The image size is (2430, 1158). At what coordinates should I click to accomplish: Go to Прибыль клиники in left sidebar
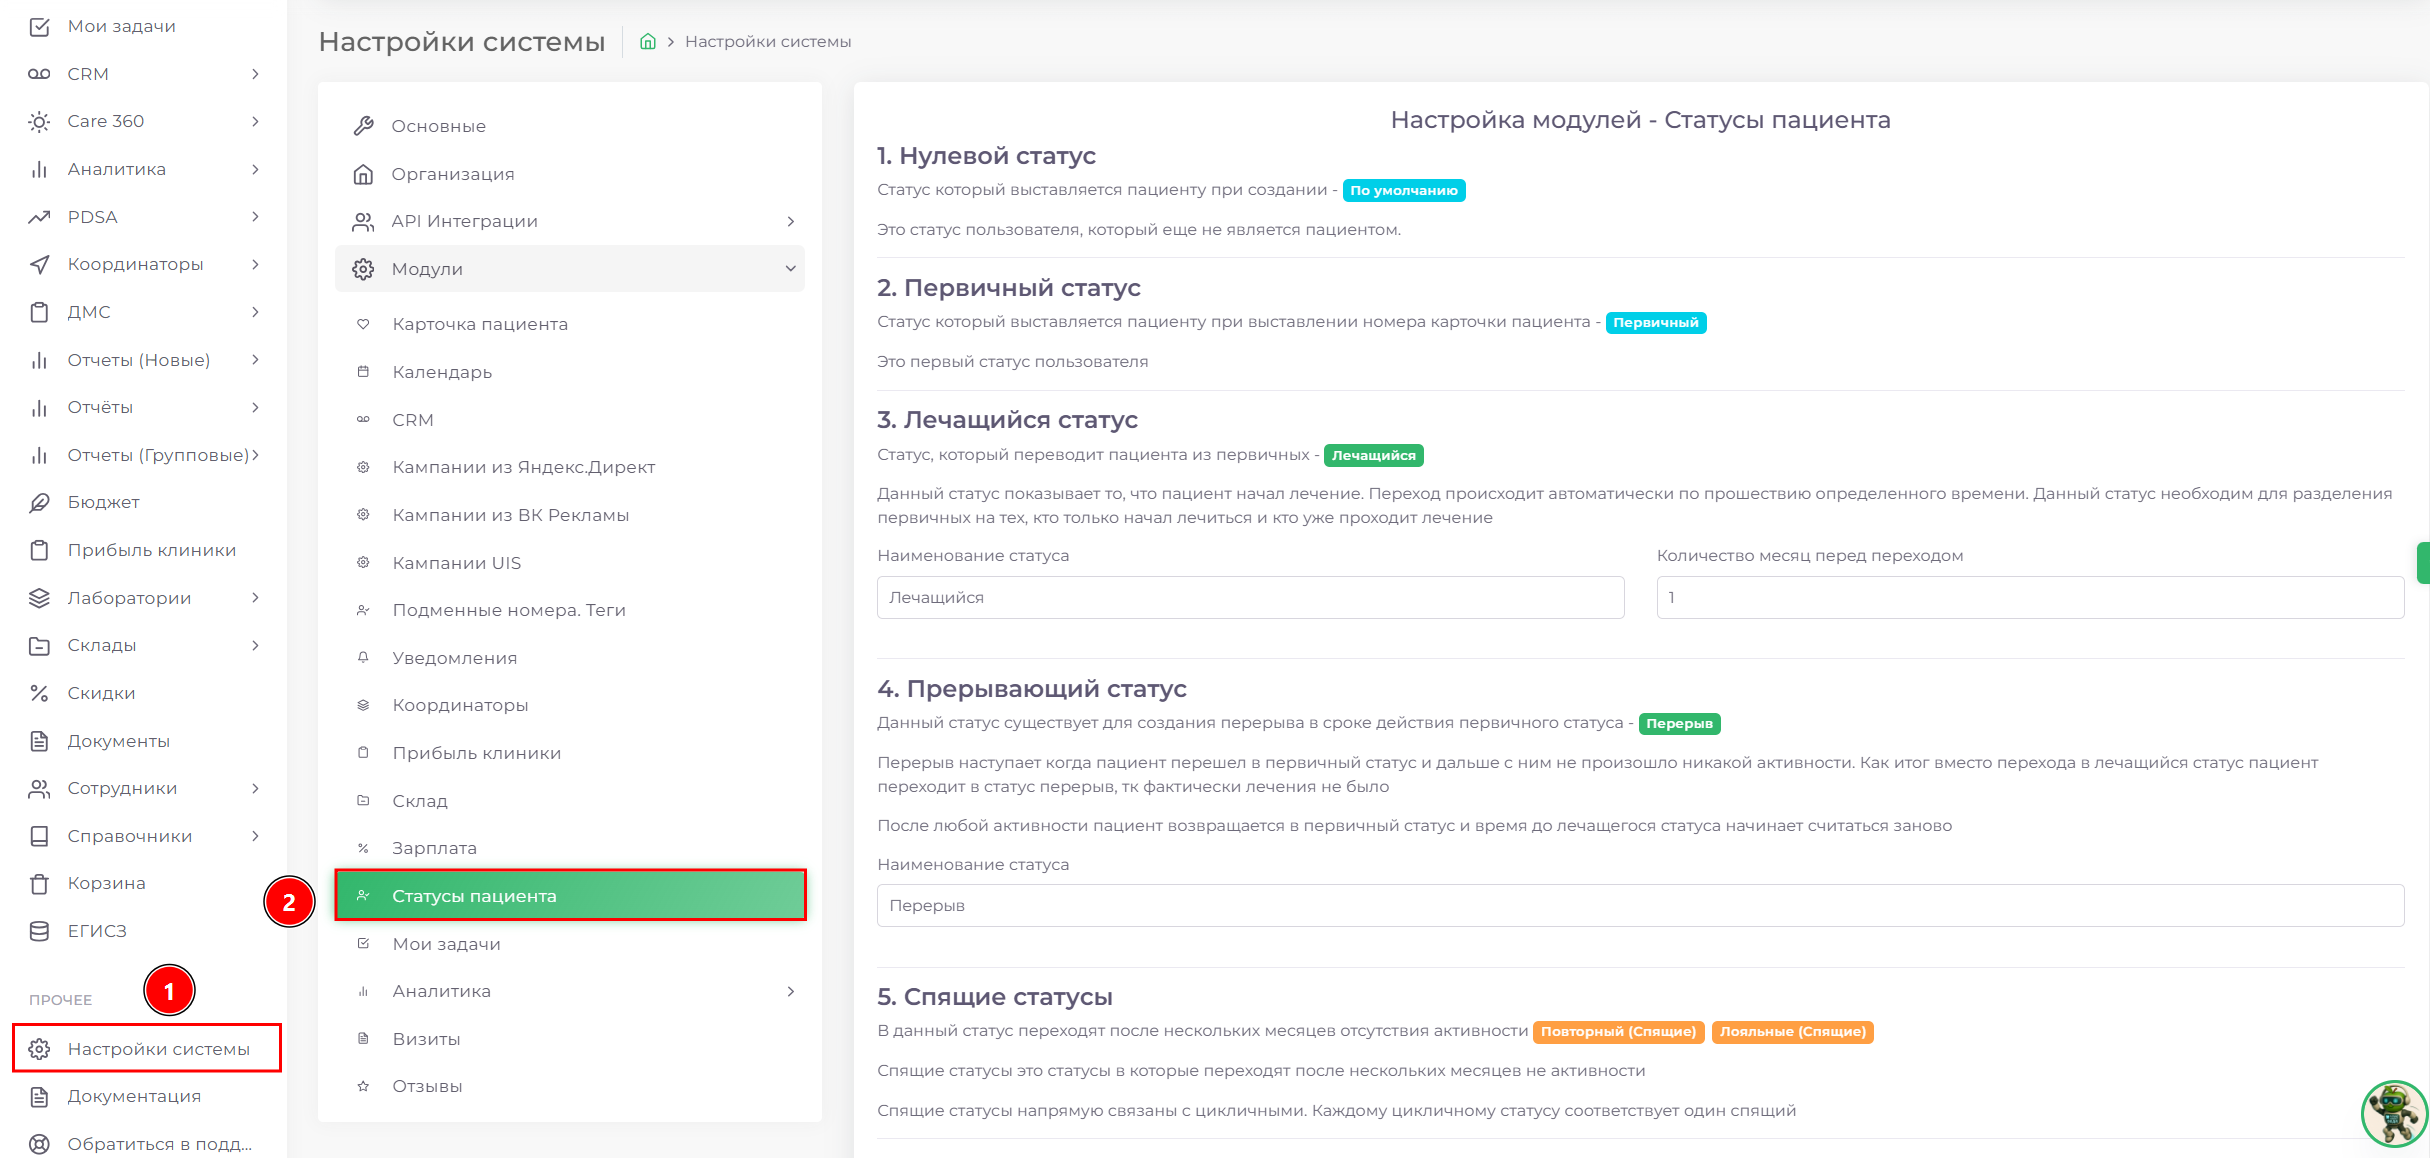tap(144, 550)
